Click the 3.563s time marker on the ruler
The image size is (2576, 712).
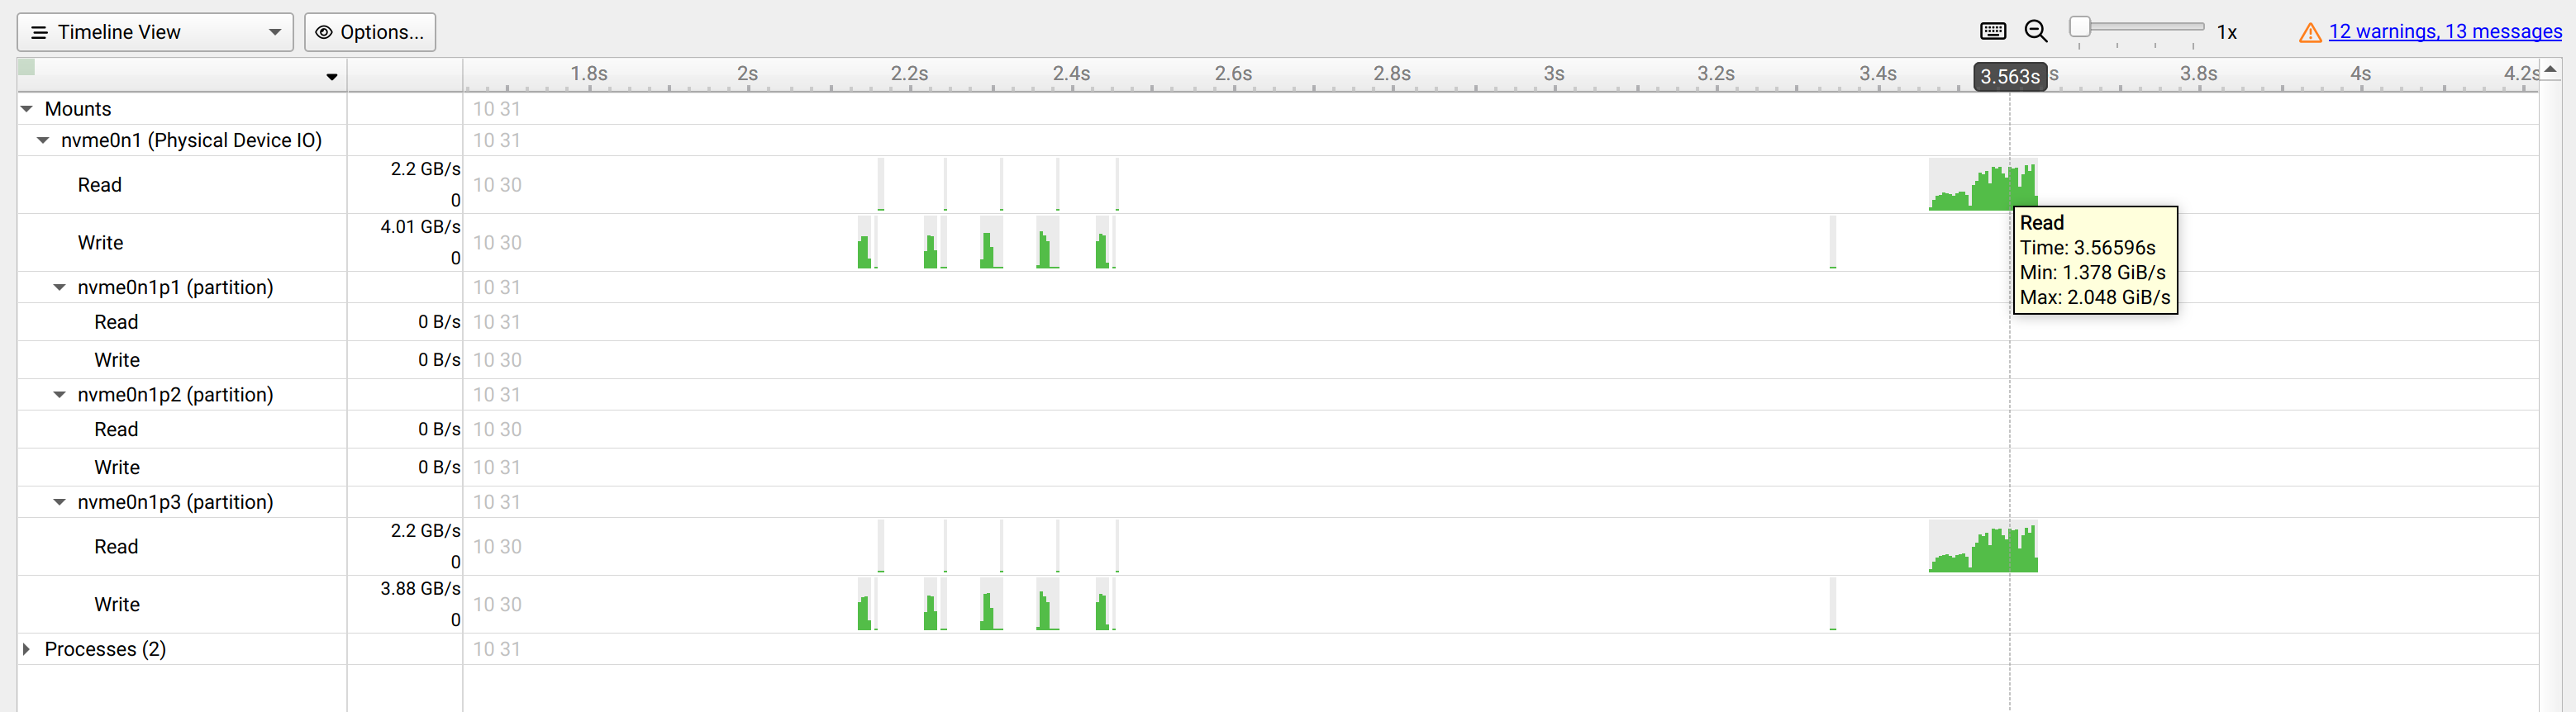point(2009,77)
